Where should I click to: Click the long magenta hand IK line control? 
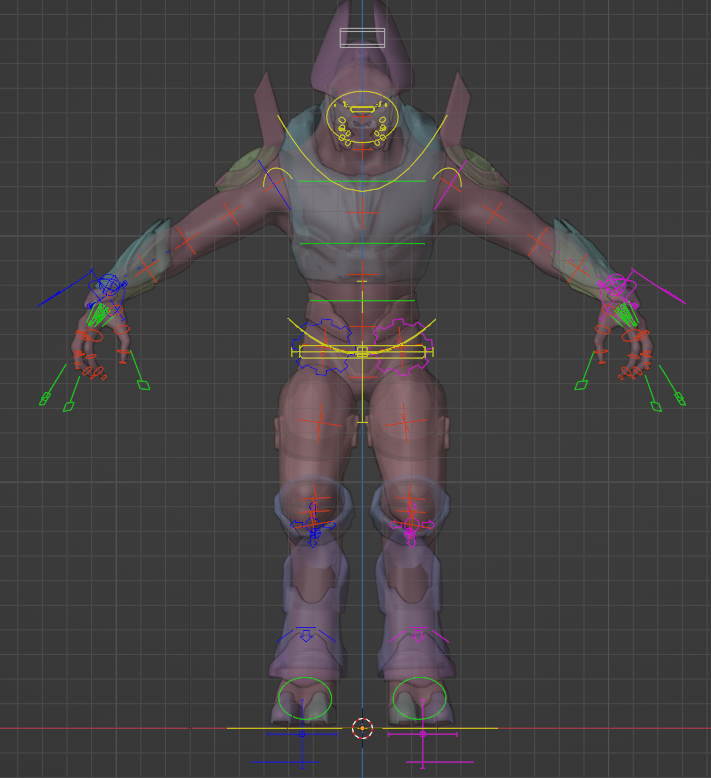(x=658, y=286)
